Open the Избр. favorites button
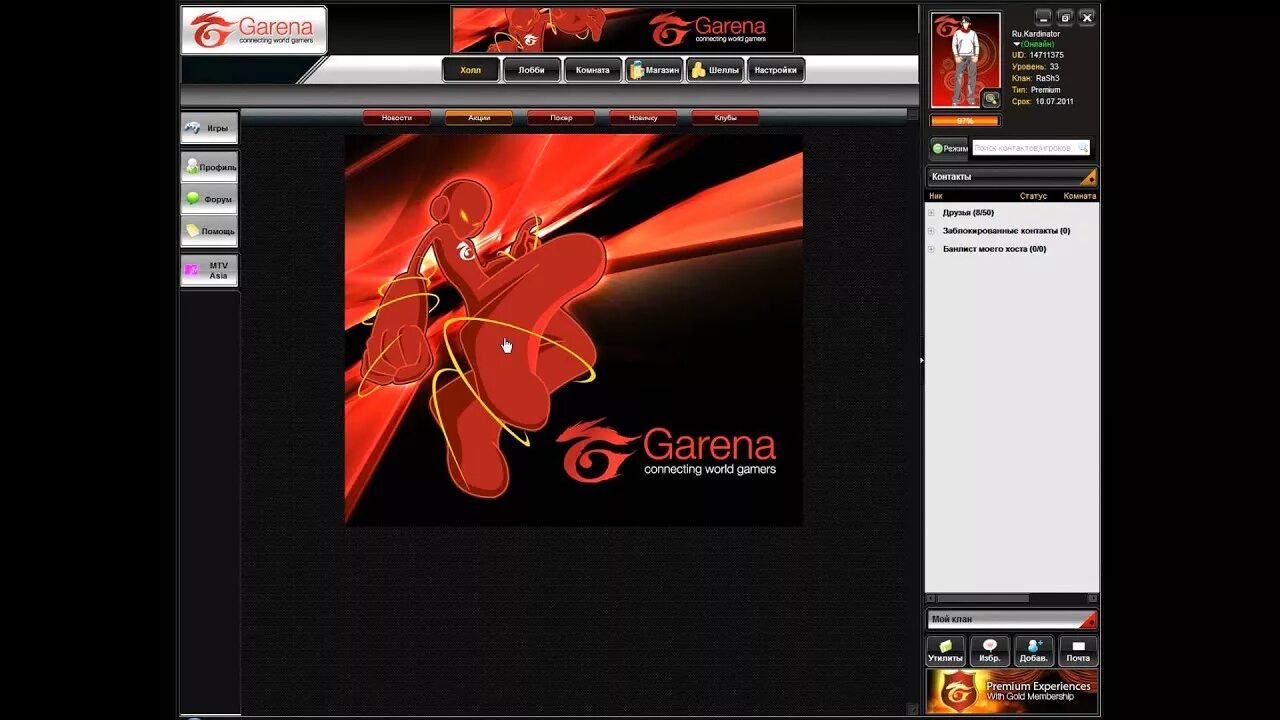Viewport: 1280px width, 720px height. click(990, 651)
